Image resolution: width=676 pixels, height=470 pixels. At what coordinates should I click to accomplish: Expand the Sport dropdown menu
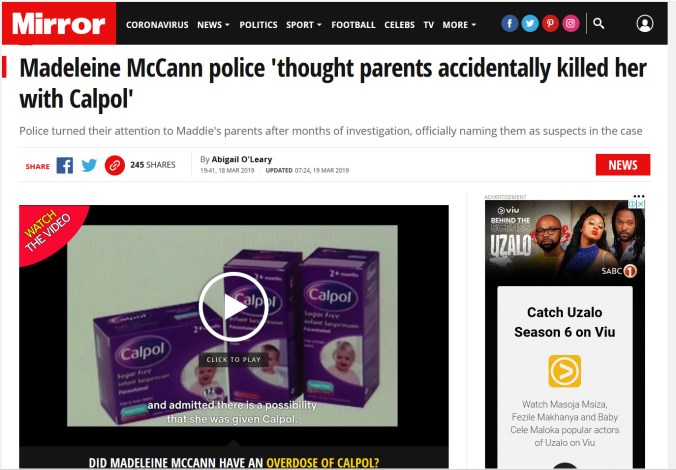pyautogui.click(x=304, y=25)
